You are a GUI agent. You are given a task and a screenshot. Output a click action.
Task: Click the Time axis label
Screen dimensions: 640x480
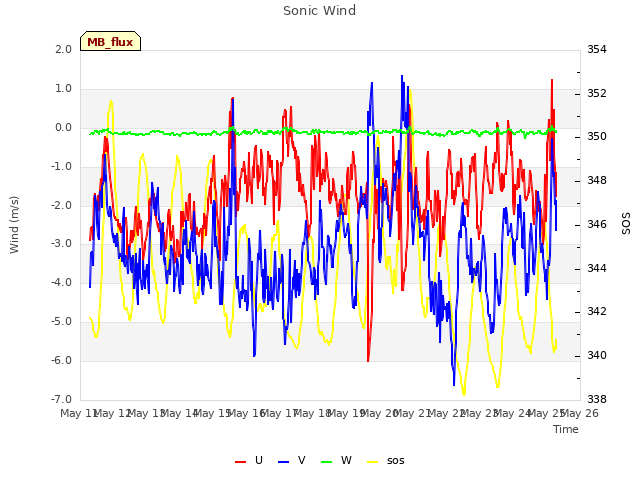(x=566, y=429)
